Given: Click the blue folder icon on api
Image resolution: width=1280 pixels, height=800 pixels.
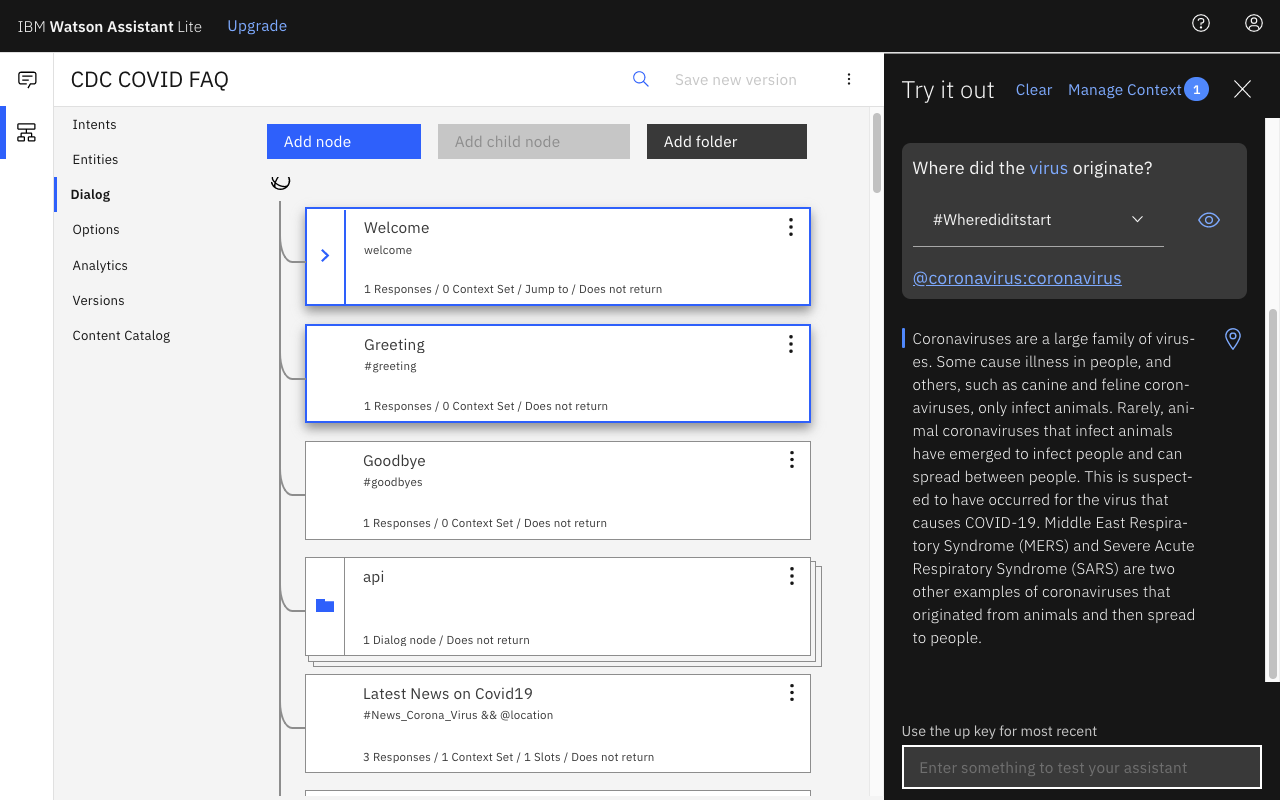Looking at the screenshot, I should 325,605.
